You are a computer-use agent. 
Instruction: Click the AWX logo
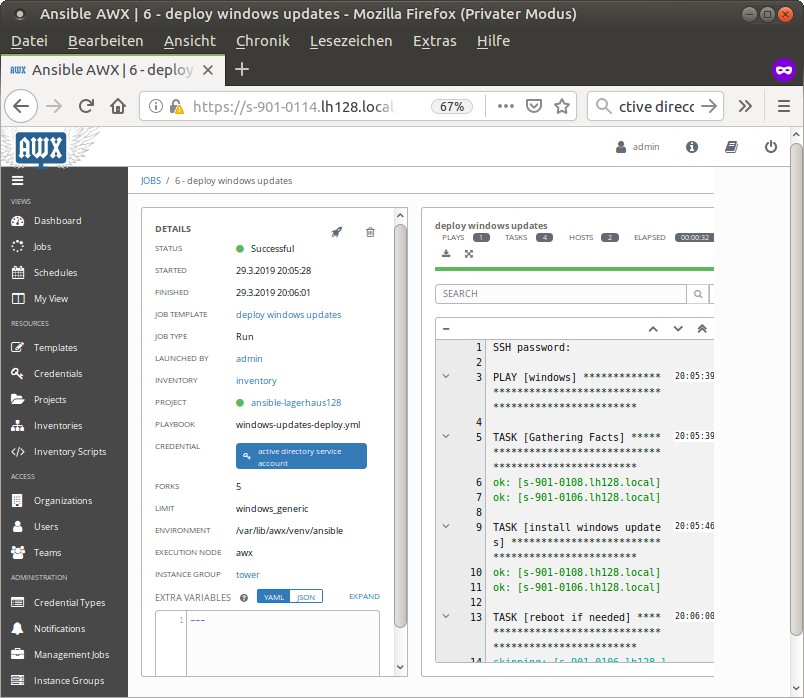[x=41, y=149]
